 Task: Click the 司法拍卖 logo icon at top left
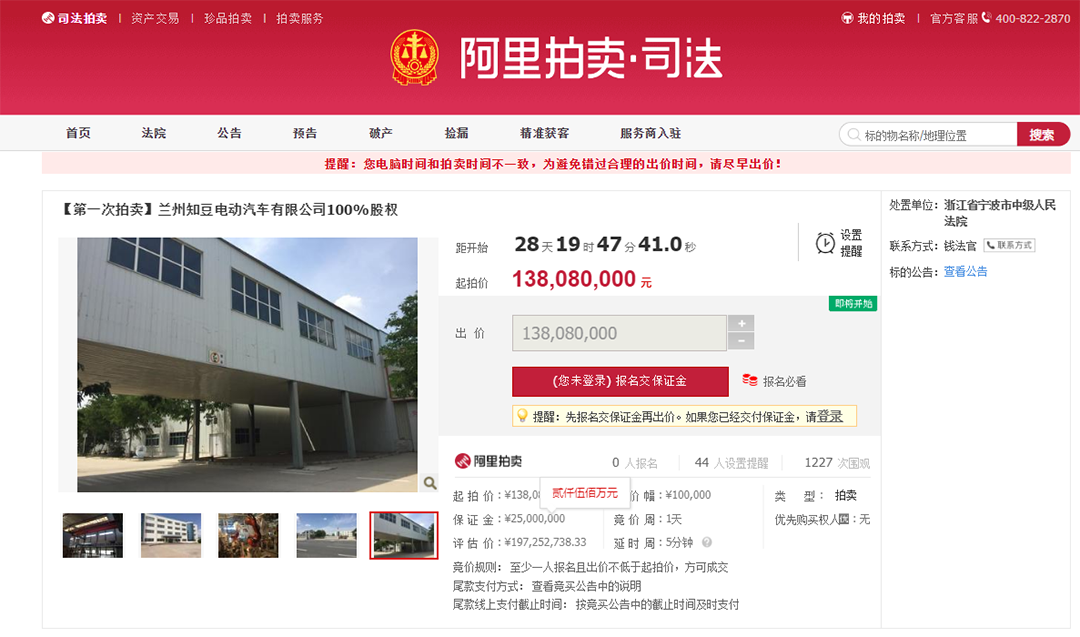(x=48, y=18)
